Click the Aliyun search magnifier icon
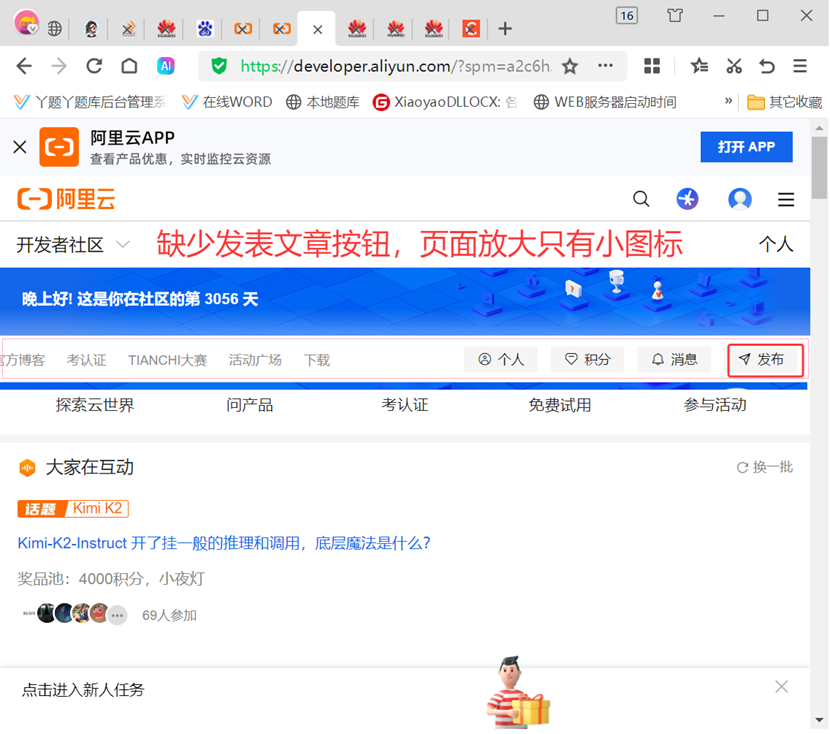The height and width of the screenshot is (734, 830). point(641,199)
